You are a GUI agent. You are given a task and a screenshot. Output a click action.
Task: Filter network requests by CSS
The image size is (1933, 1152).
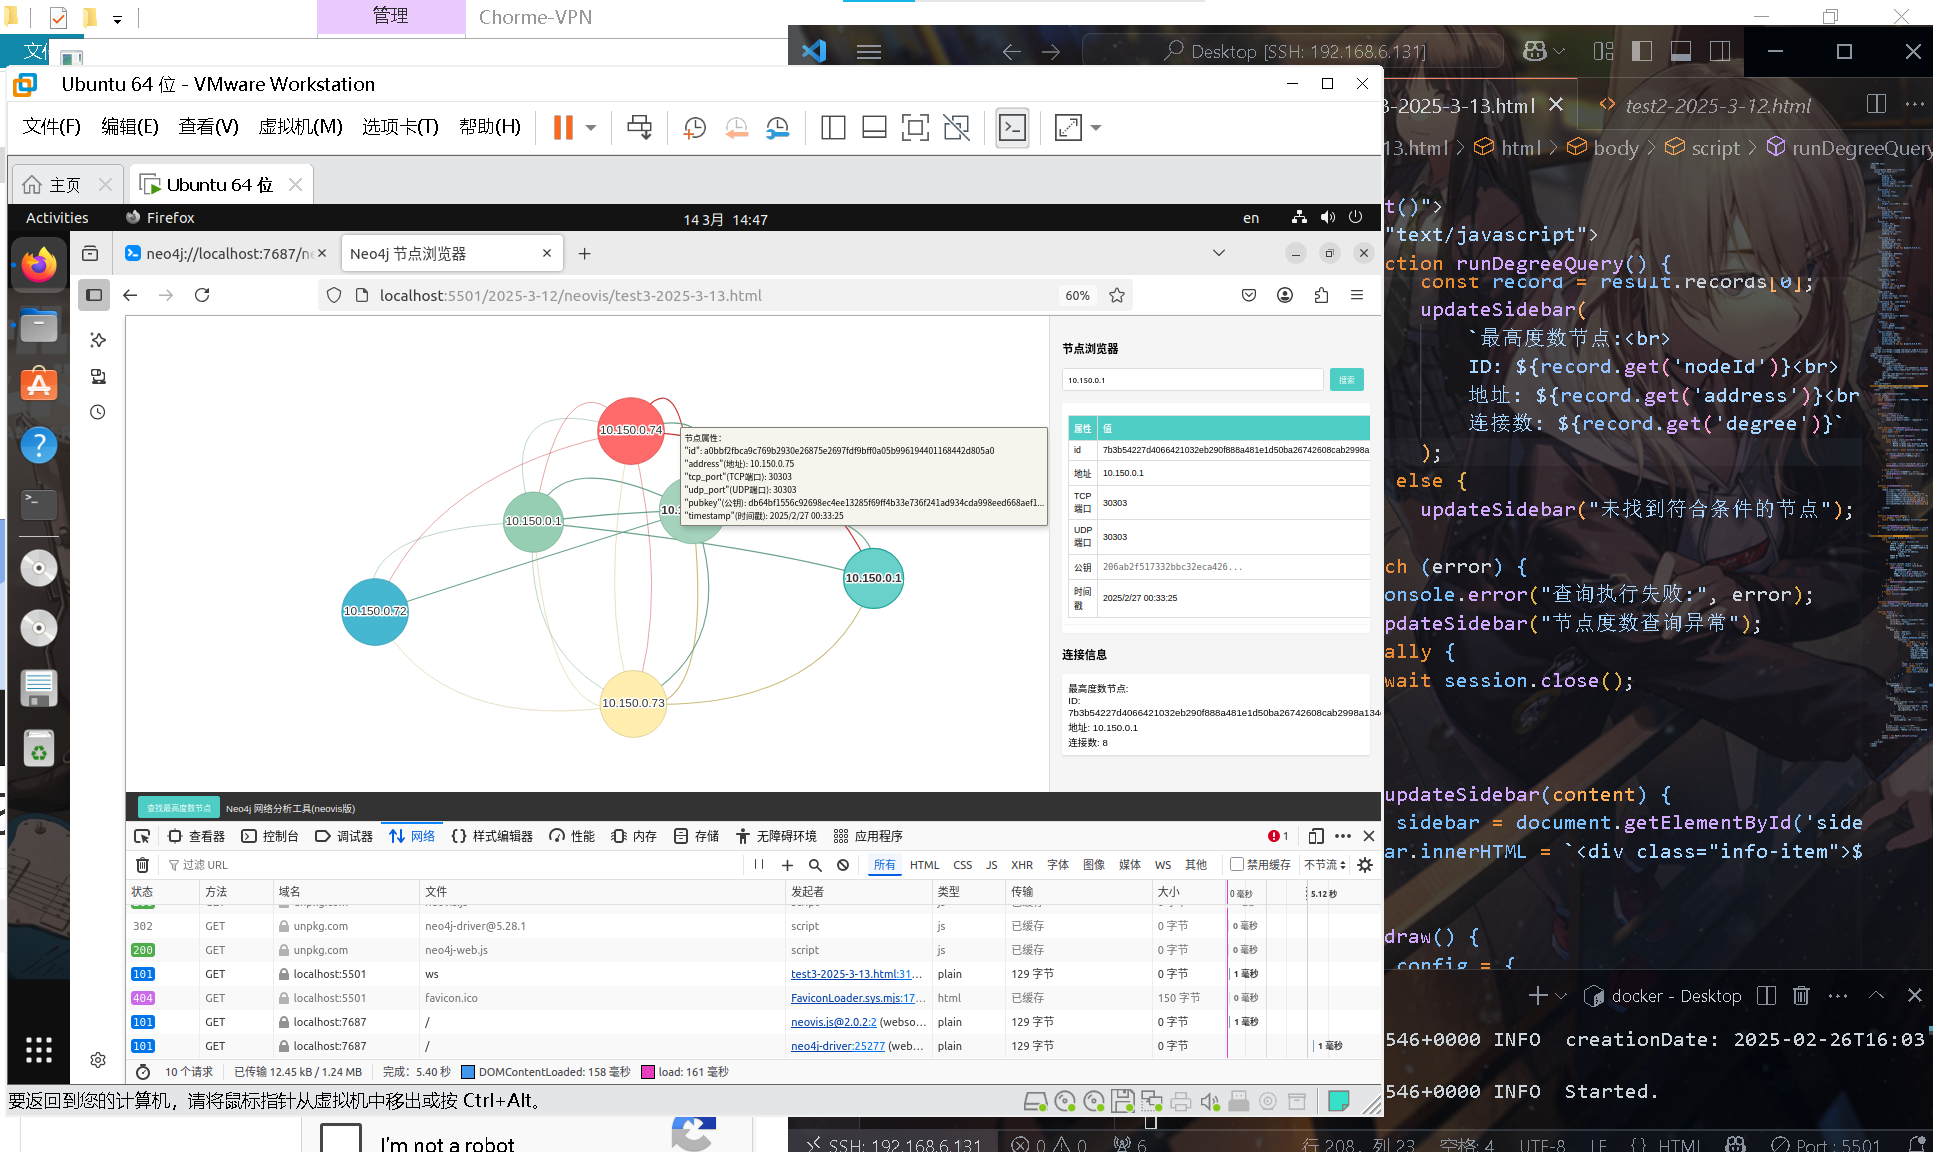click(962, 865)
